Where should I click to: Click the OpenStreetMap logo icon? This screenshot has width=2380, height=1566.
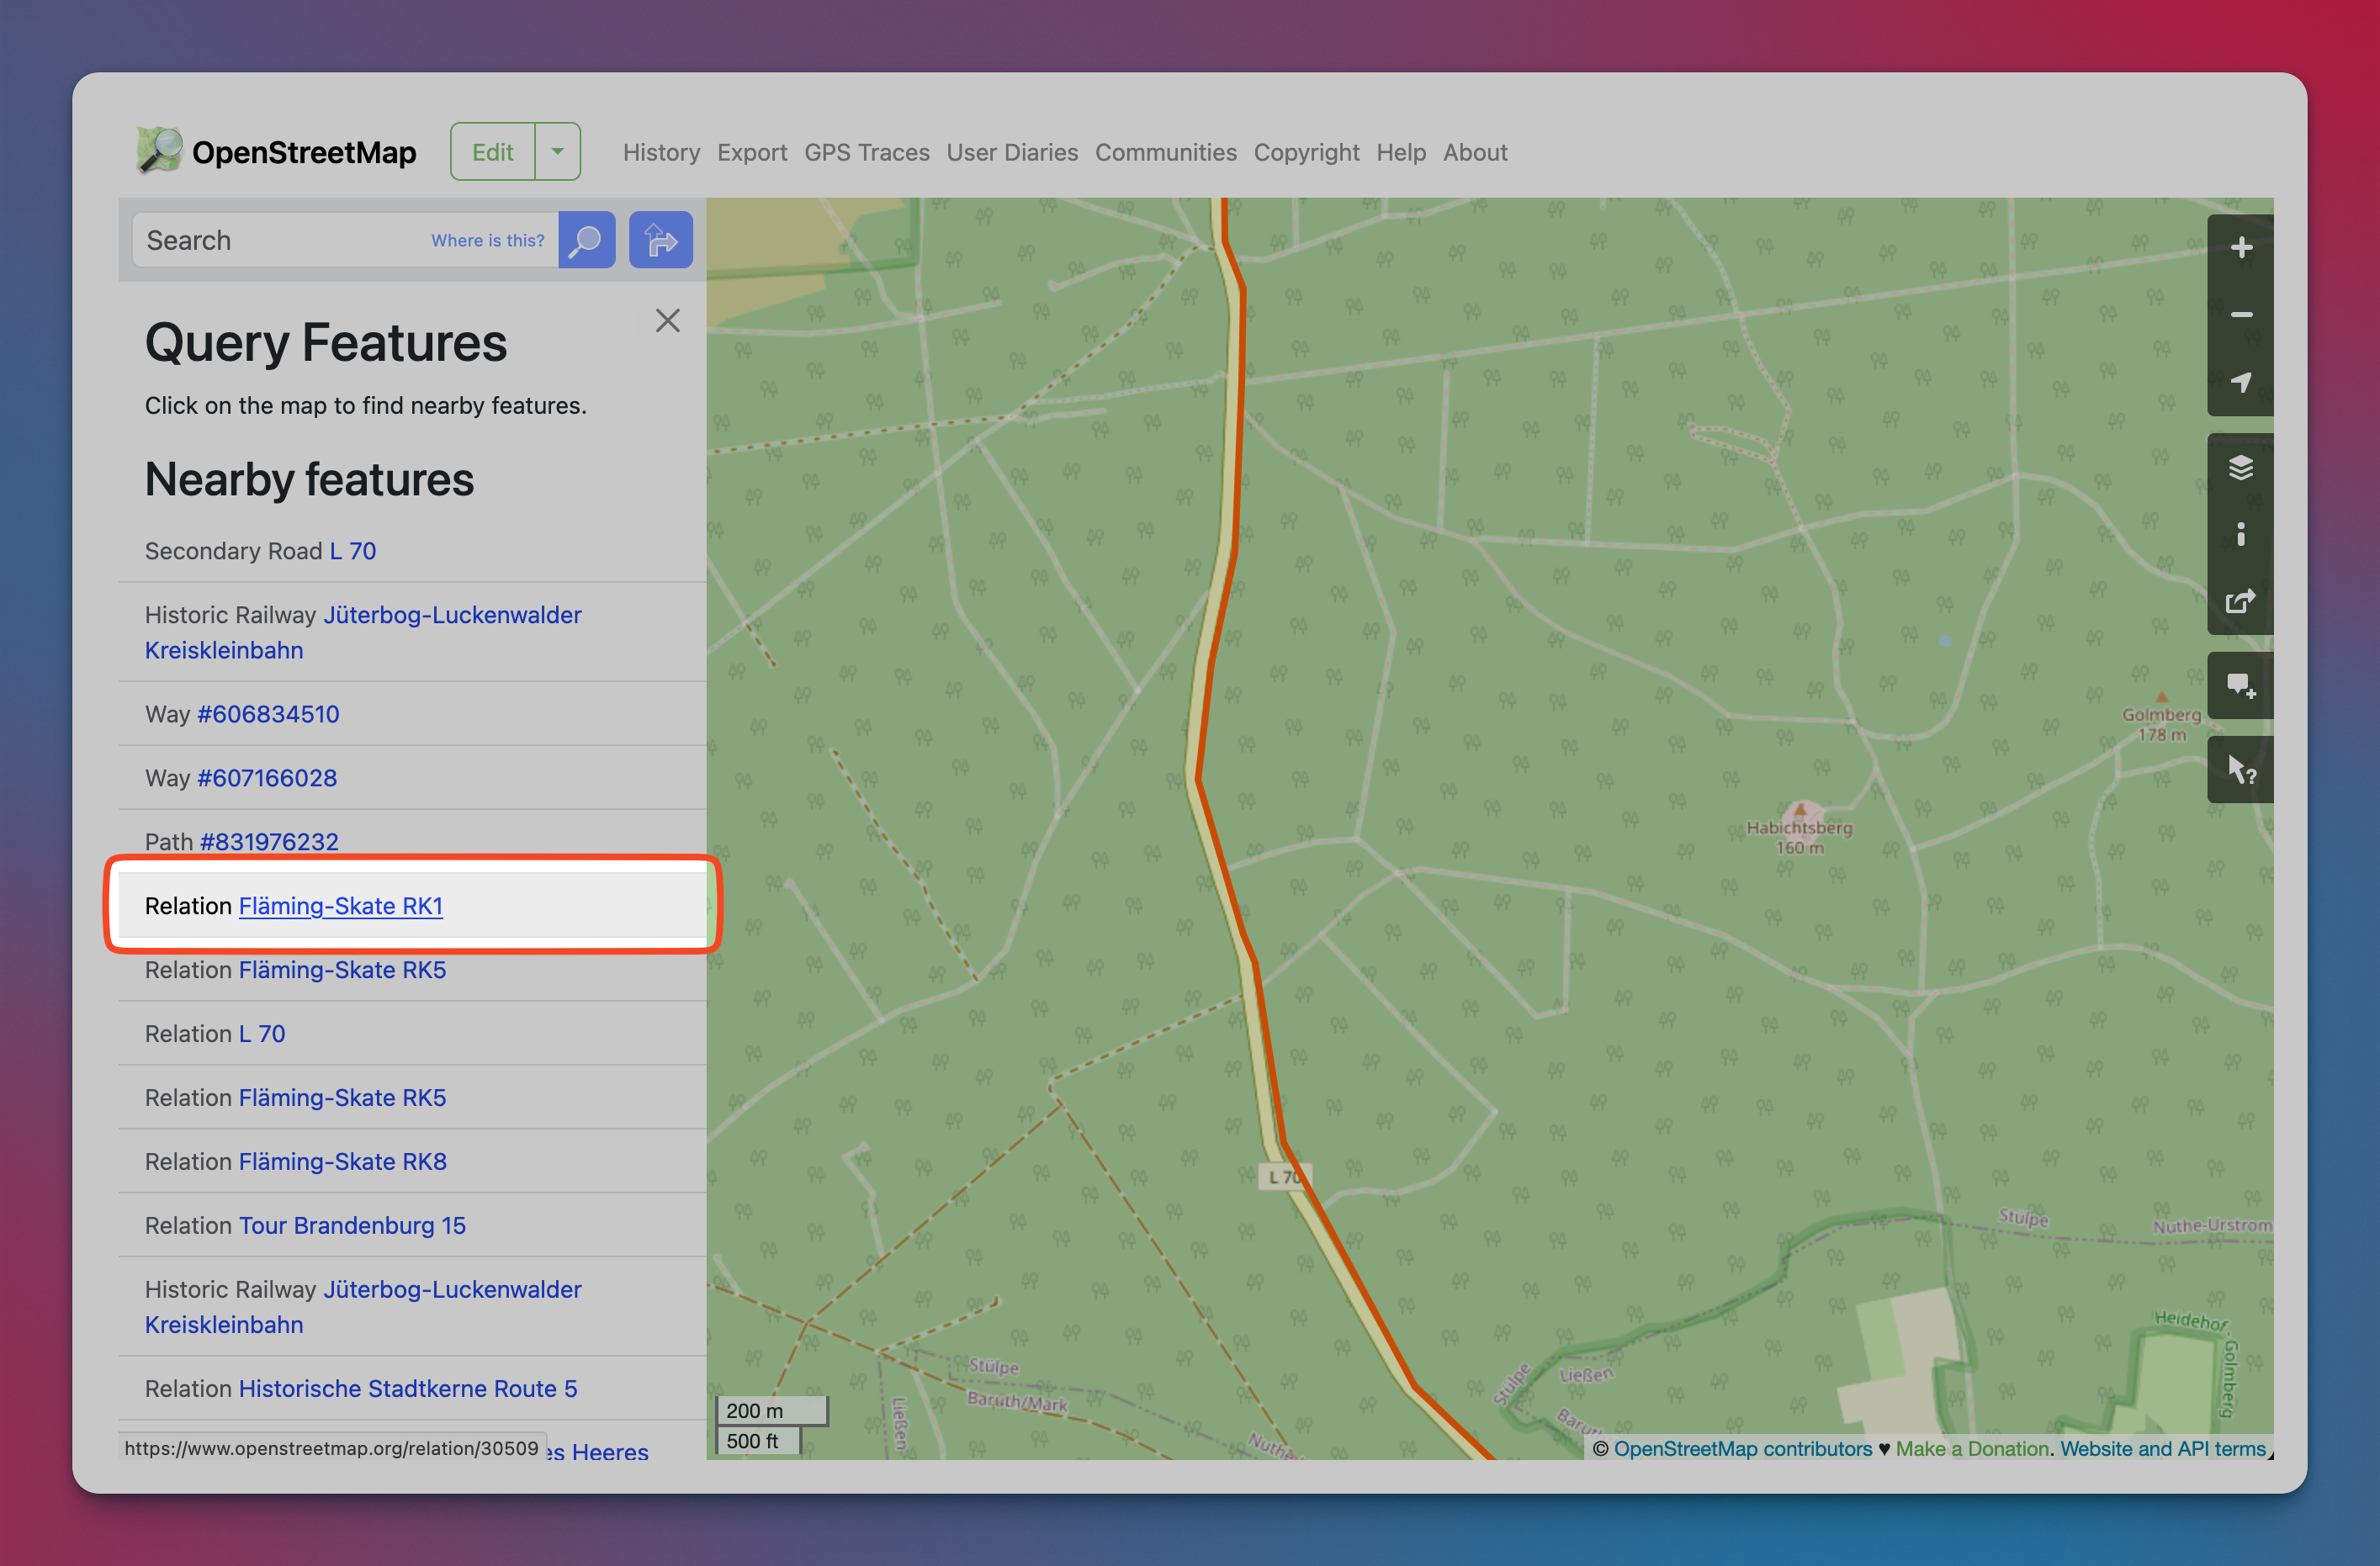[160, 151]
